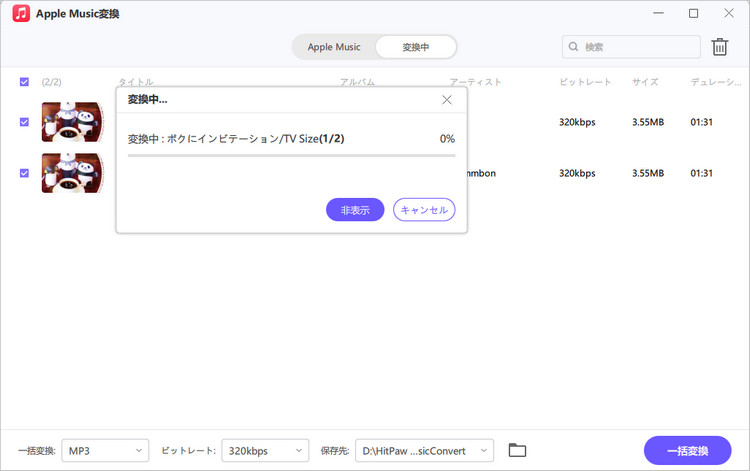The image size is (750, 471).
Task: Click the conversion progress bar
Action: tap(291, 155)
